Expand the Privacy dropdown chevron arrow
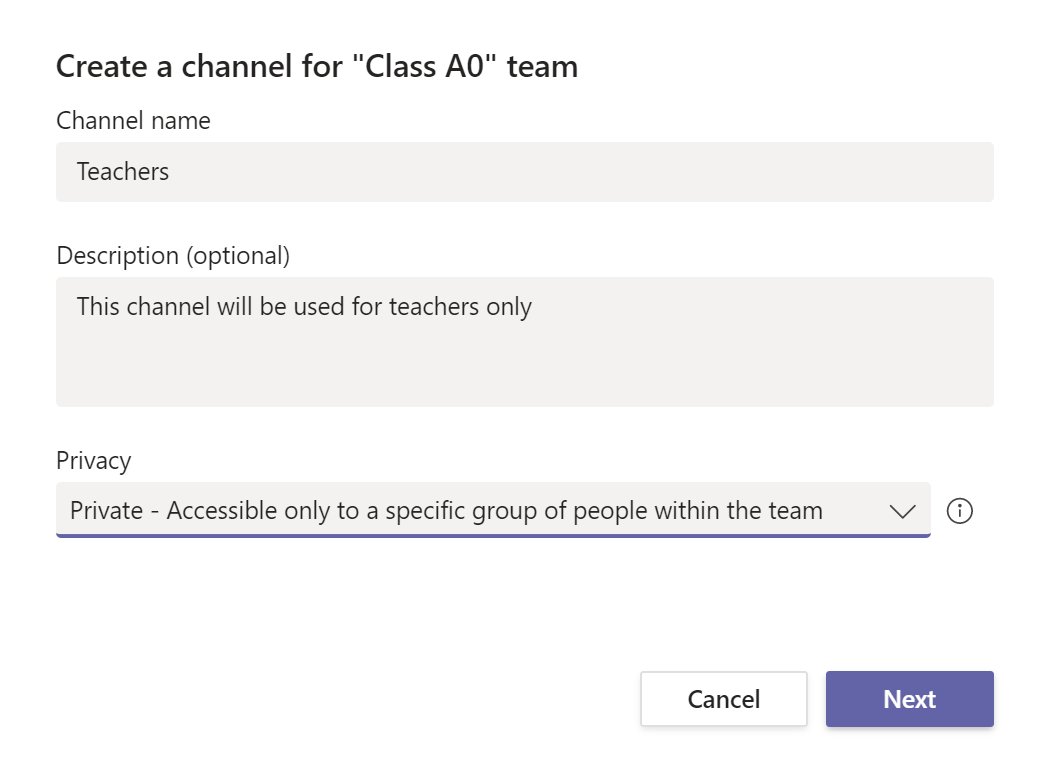1048x777 pixels. pyautogui.click(x=902, y=511)
